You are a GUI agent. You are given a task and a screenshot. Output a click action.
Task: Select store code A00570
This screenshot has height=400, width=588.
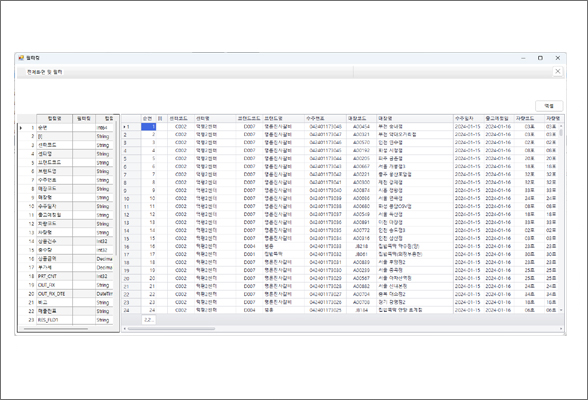(x=361, y=142)
